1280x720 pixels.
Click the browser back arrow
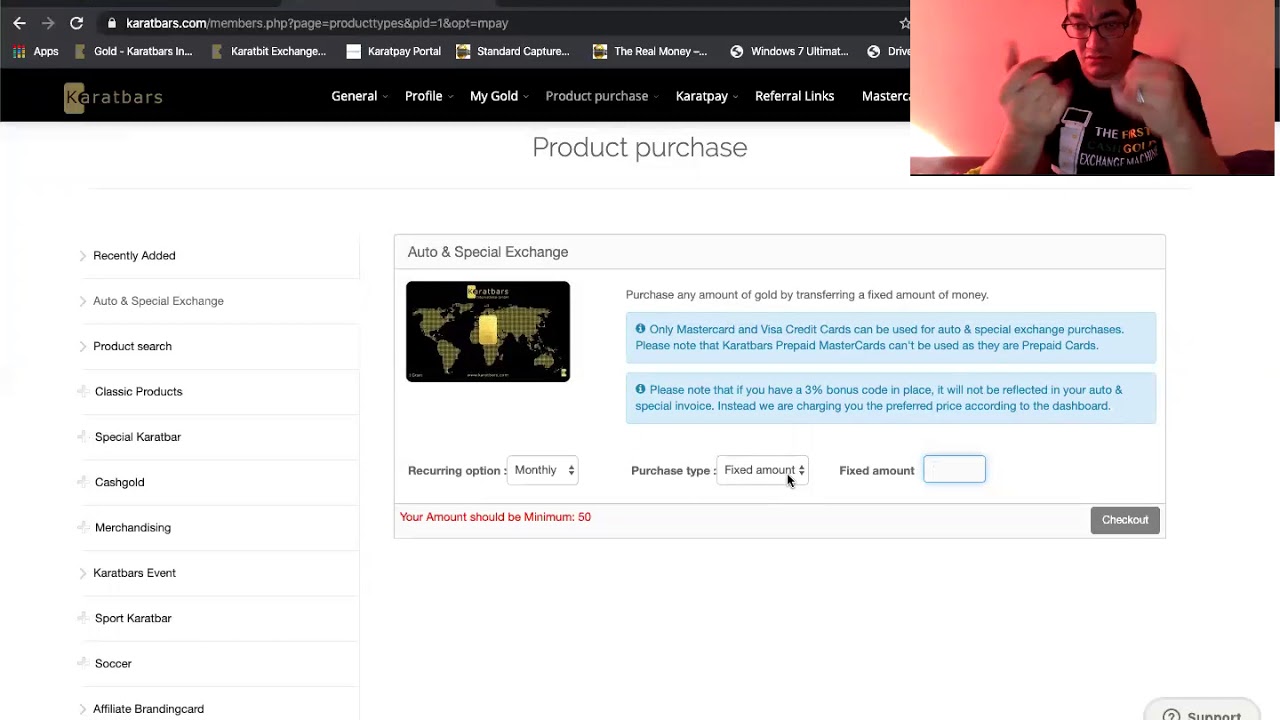pos(19,23)
